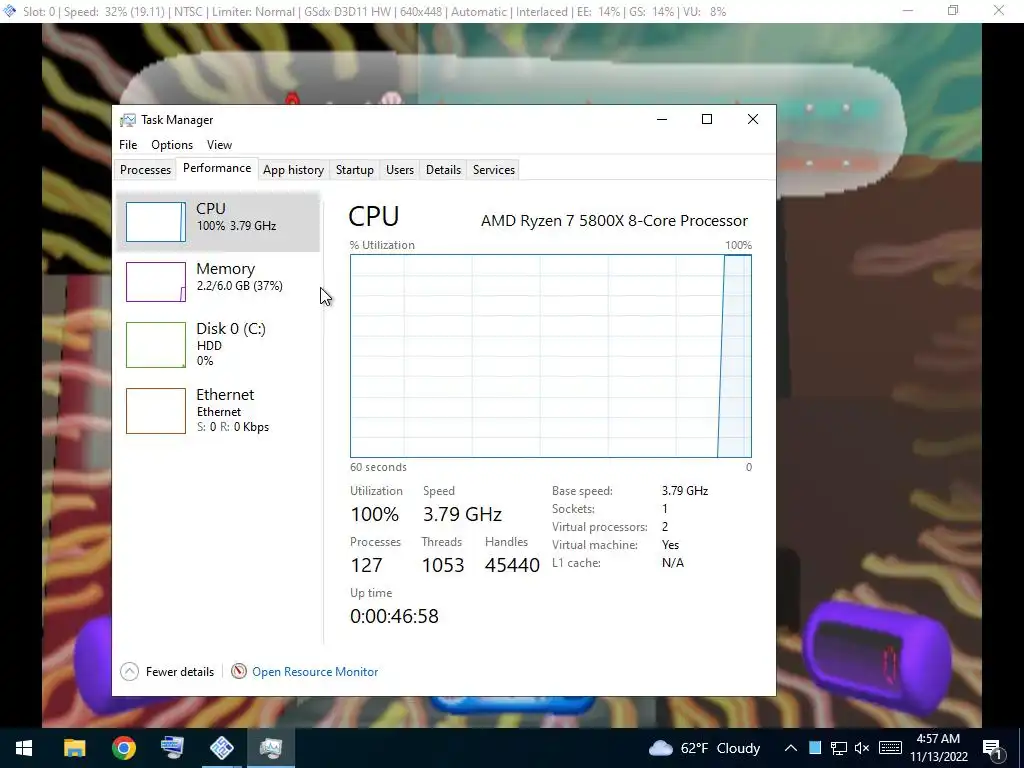
Task: Switch to the App history tab
Action: (293, 170)
